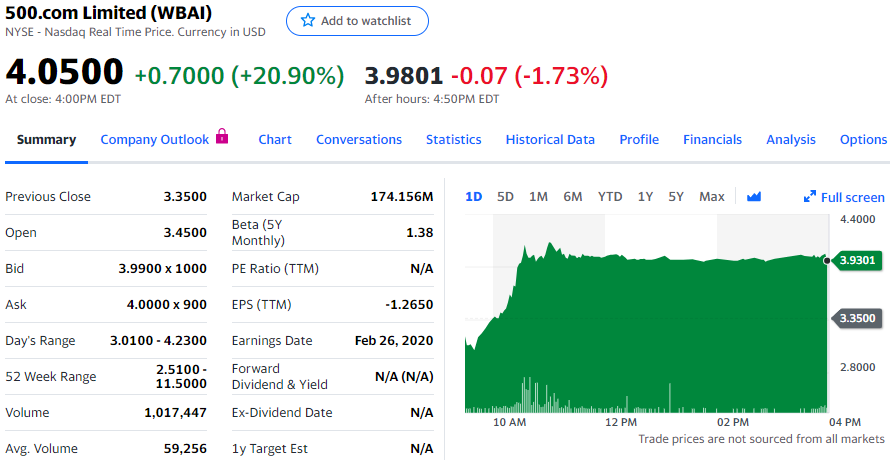Open the Statistics tab

(454, 140)
